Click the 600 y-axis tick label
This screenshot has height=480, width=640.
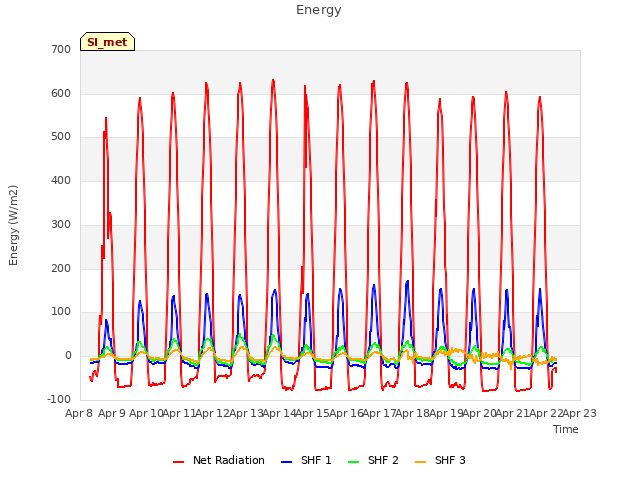click(x=61, y=93)
